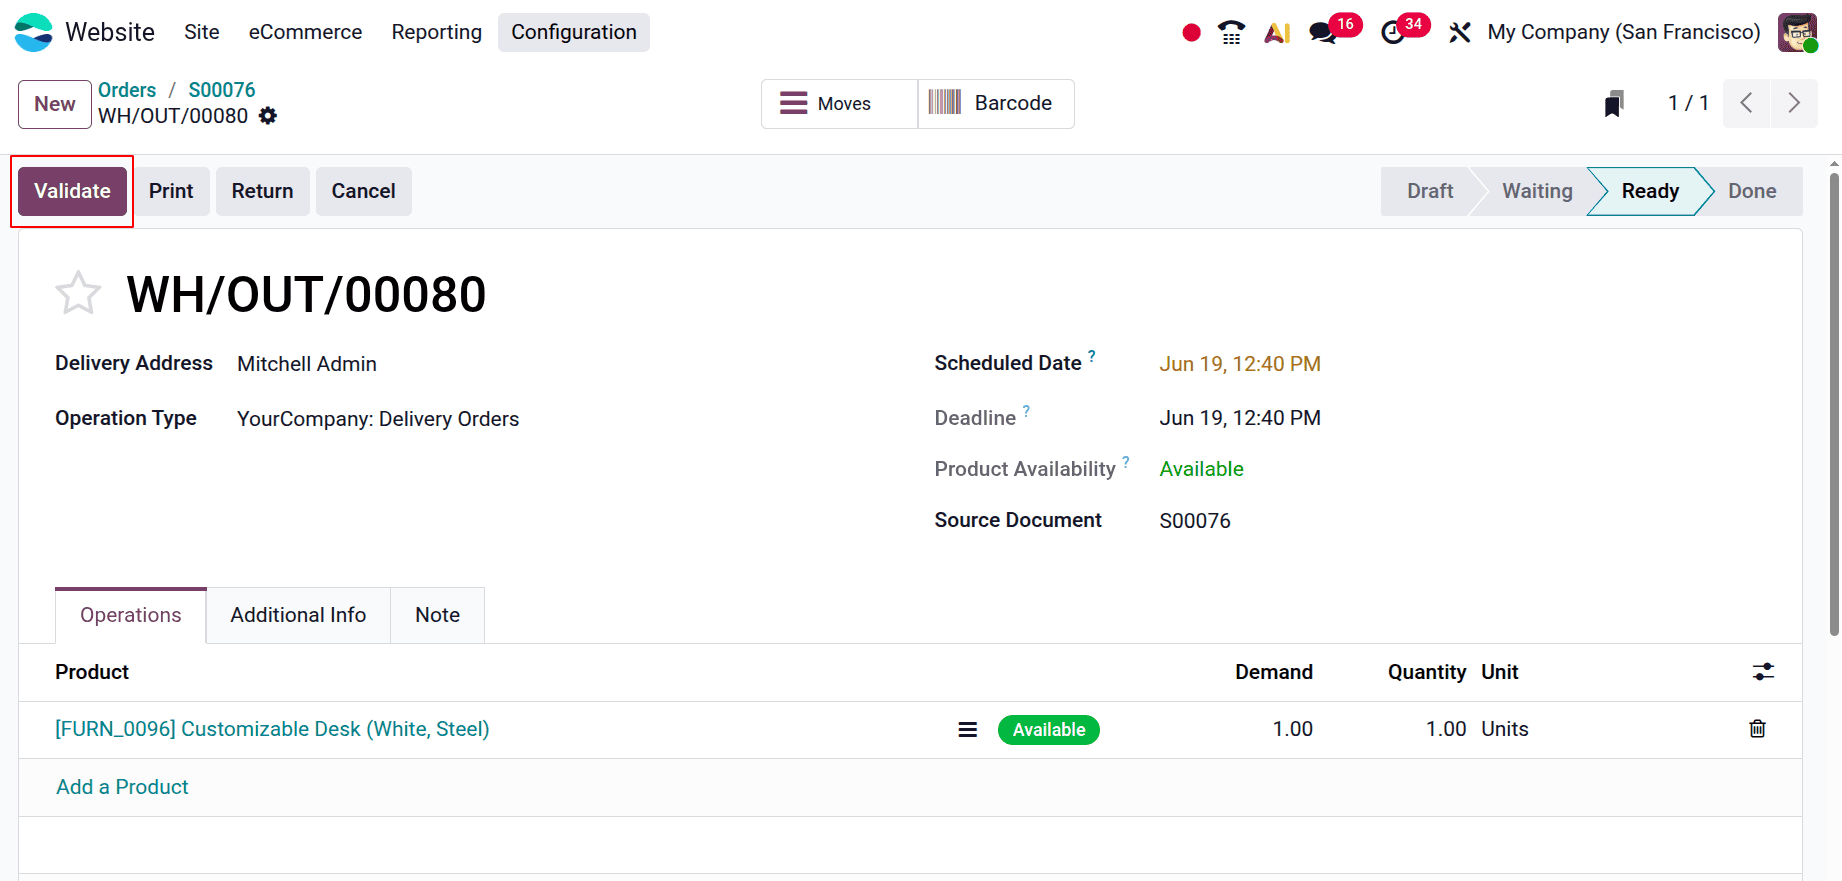Go to S00076 breadcrumb link

click(x=222, y=90)
